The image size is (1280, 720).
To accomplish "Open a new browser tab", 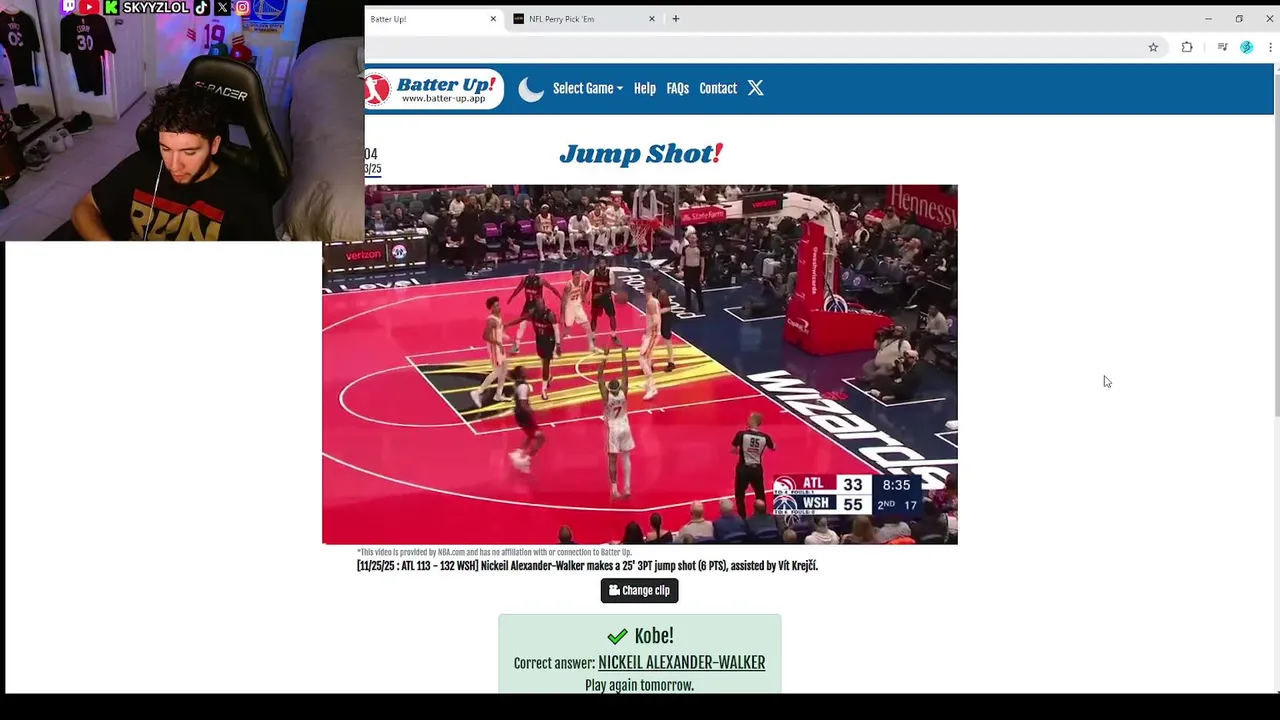I will [x=676, y=19].
